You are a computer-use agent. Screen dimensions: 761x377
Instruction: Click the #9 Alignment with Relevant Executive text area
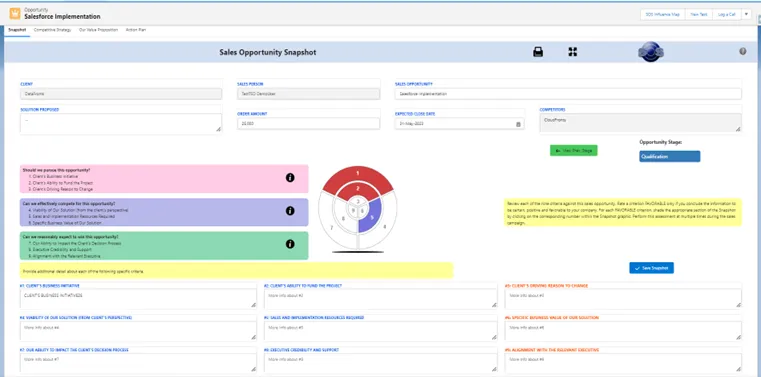click(x=623, y=362)
